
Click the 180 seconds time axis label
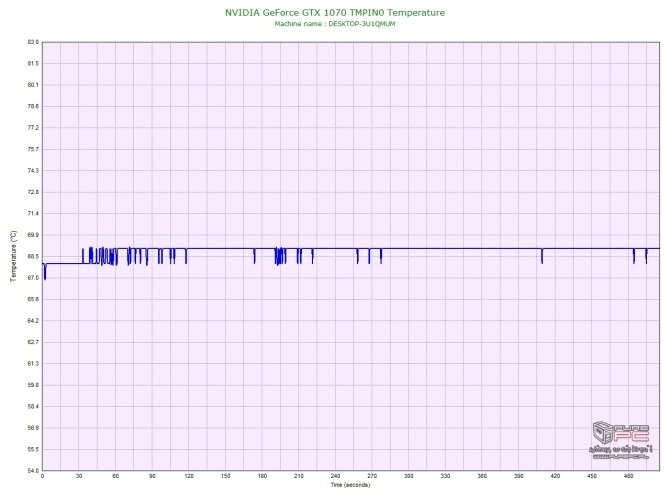click(262, 476)
